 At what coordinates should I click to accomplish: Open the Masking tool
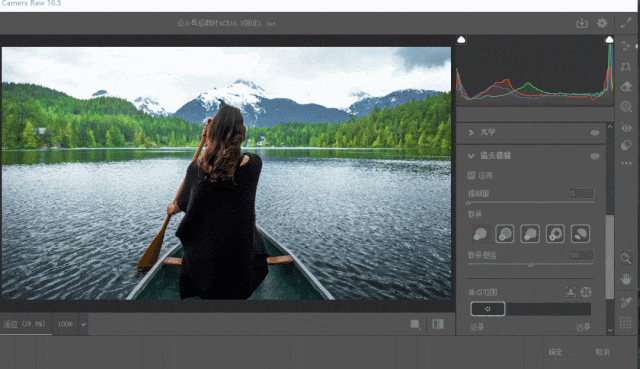point(626,107)
